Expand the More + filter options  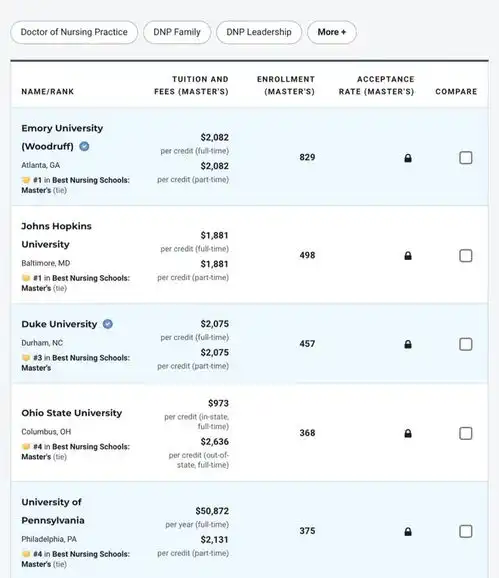(332, 32)
